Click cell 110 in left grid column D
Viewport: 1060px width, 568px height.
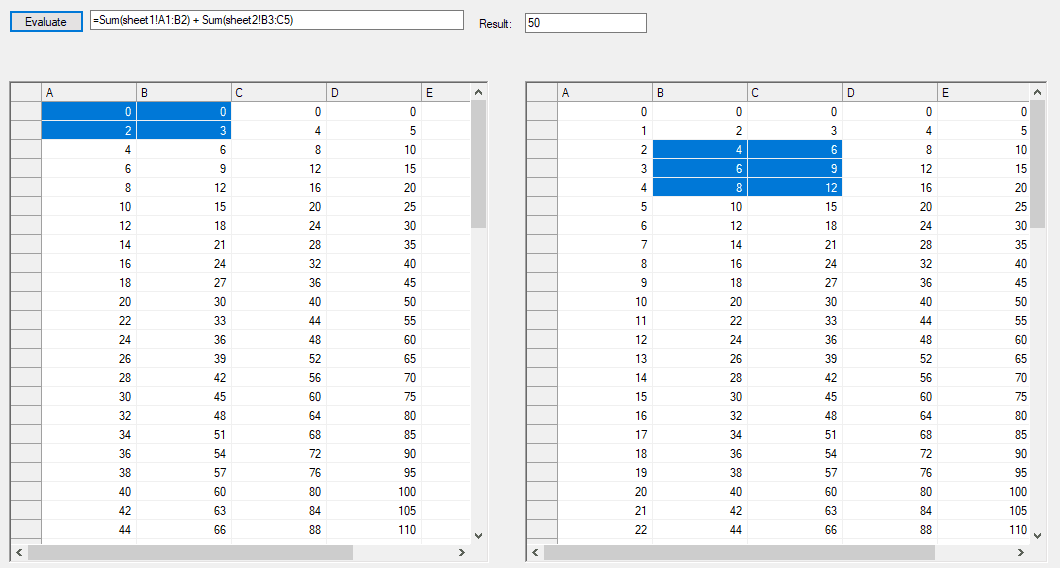(x=374, y=529)
